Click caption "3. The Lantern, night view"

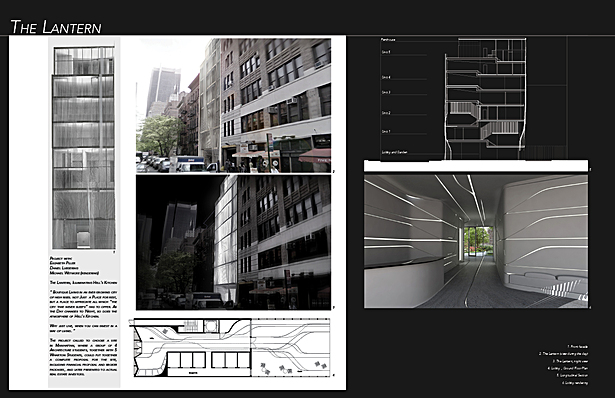[570, 361]
